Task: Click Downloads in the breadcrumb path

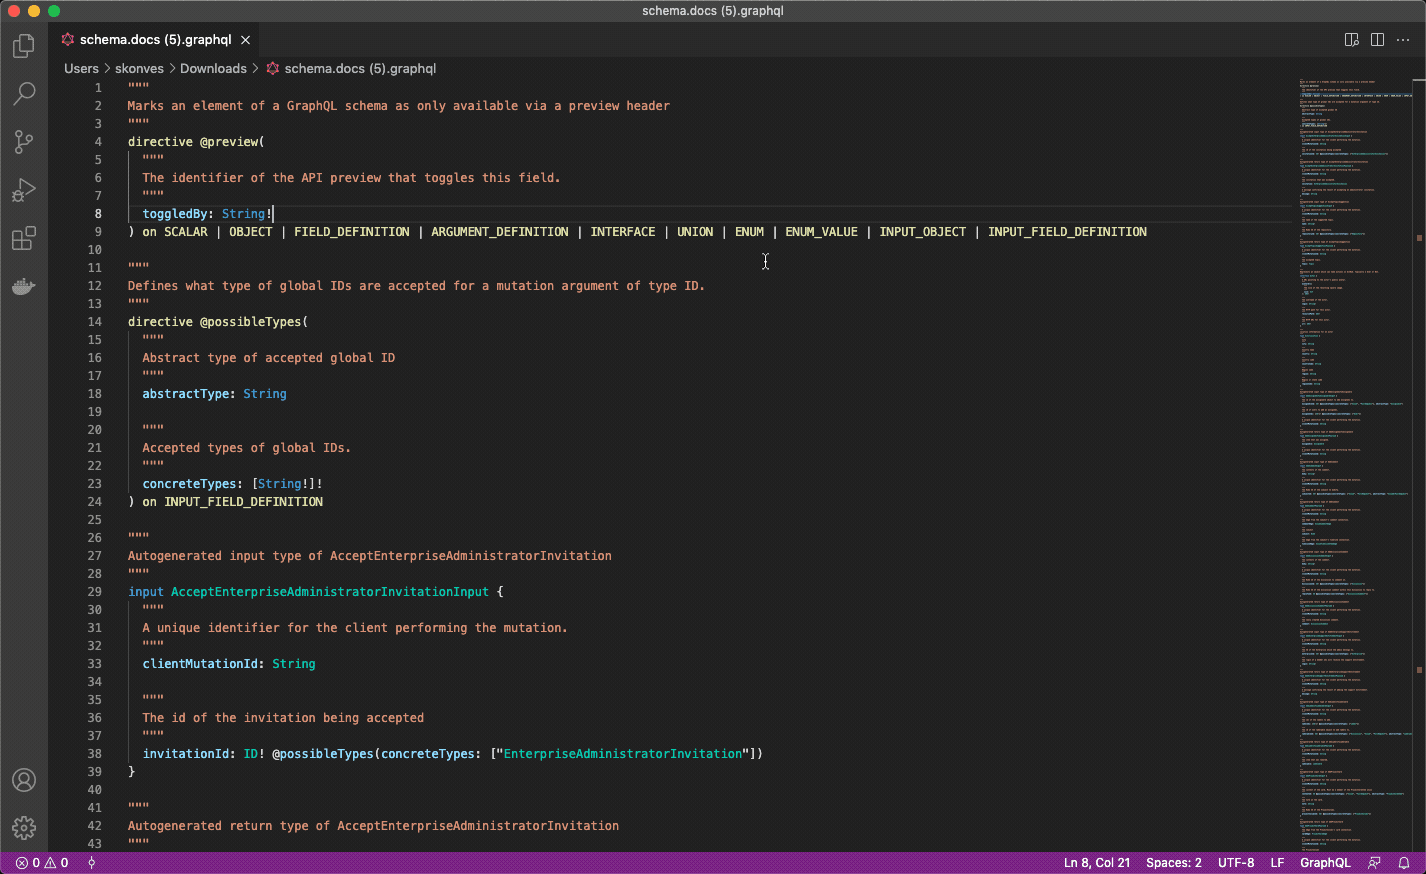Action: coord(213,69)
